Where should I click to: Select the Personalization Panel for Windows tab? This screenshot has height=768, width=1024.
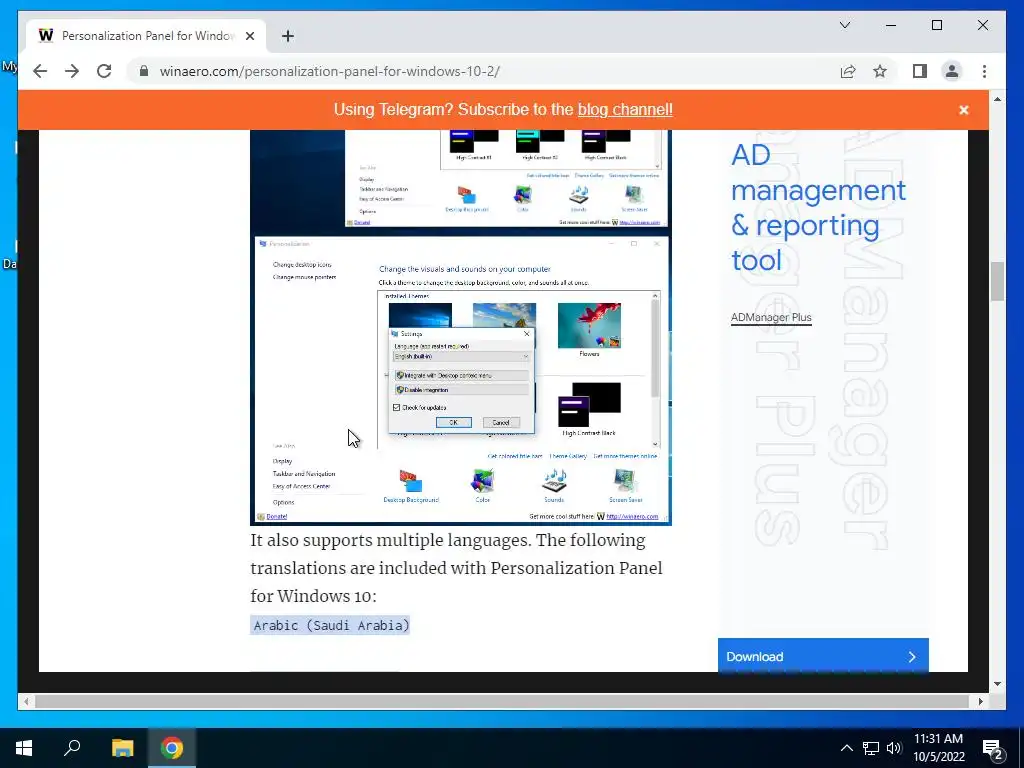pos(146,36)
